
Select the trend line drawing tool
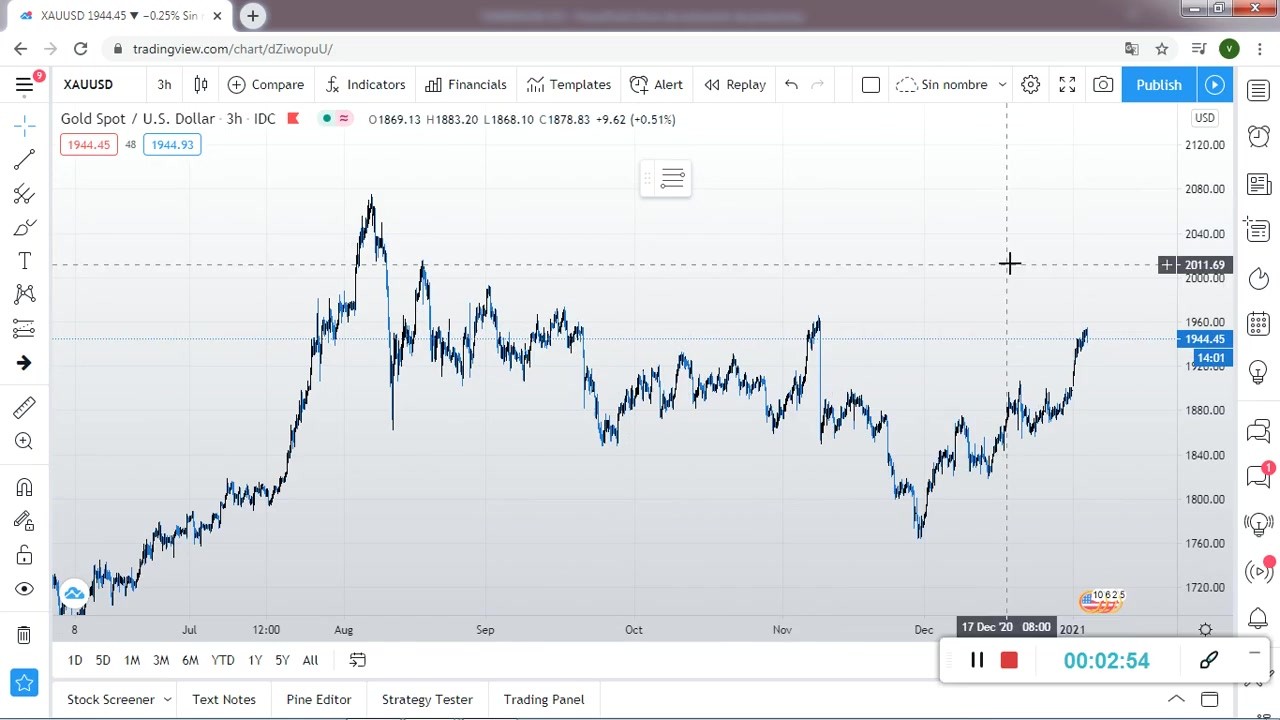coord(24,160)
